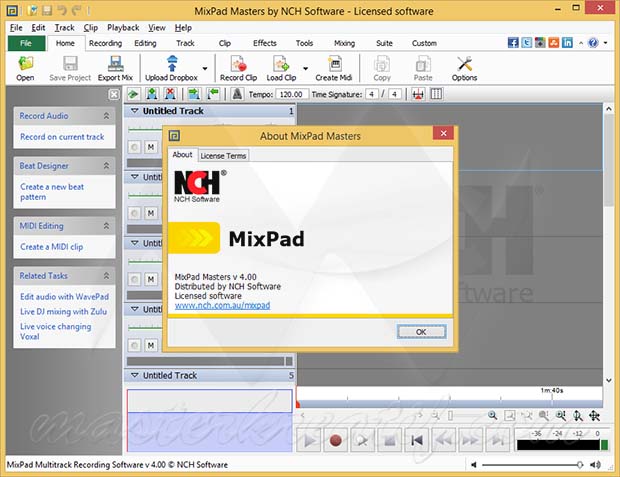620x477 pixels.
Task: Click Record on current track link
Action: click(x=62, y=137)
